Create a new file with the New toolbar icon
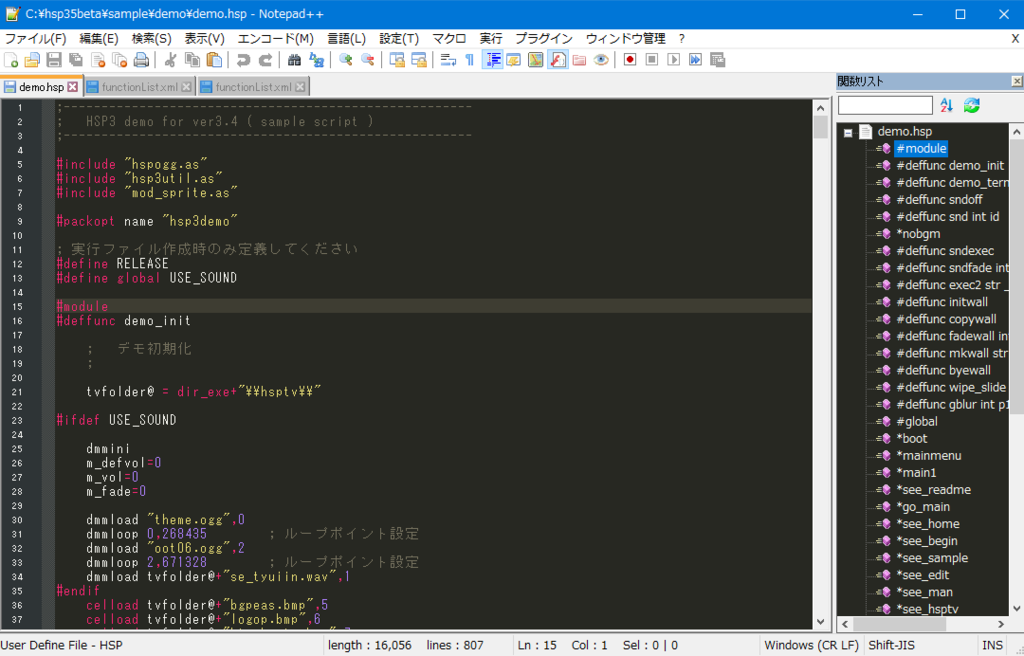The width and height of the screenshot is (1024, 656). [11, 60]
